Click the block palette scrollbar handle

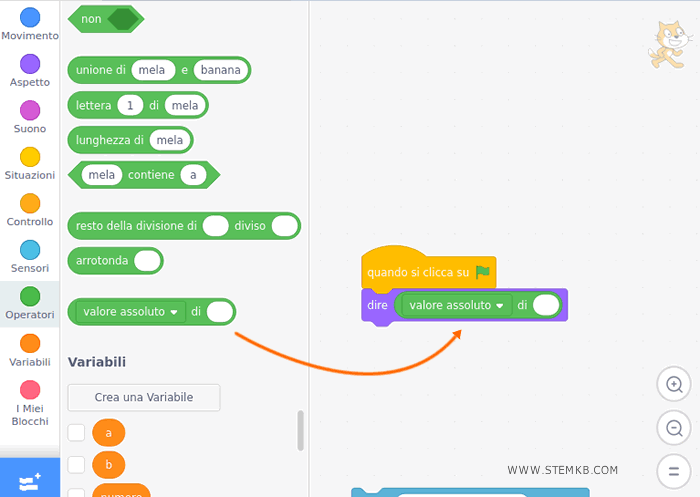click(x=301, y=430)
